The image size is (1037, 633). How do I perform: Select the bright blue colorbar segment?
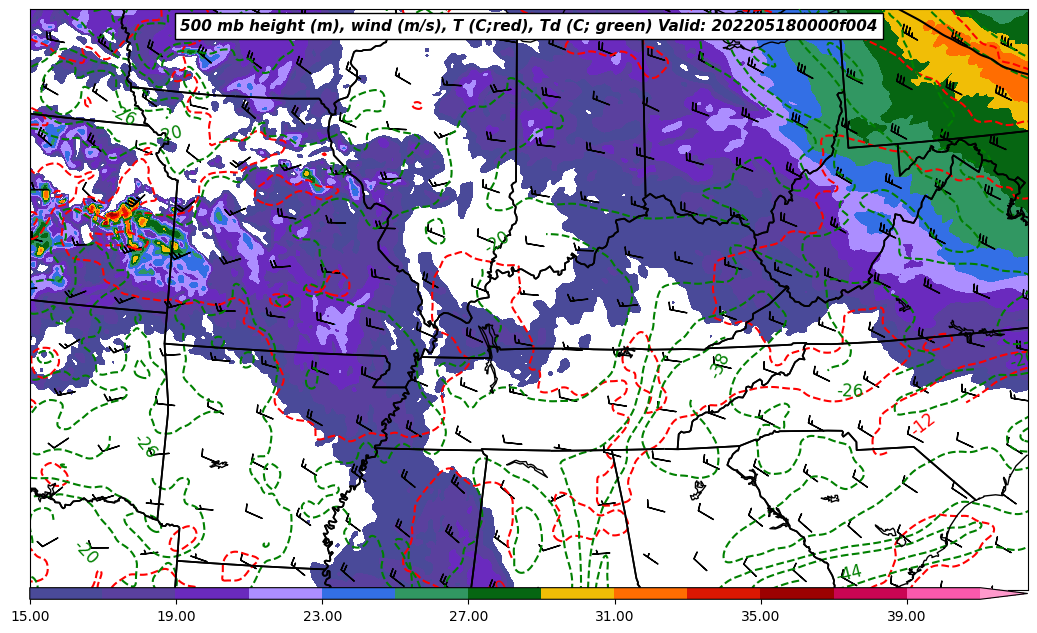click(x=358, y=594)
